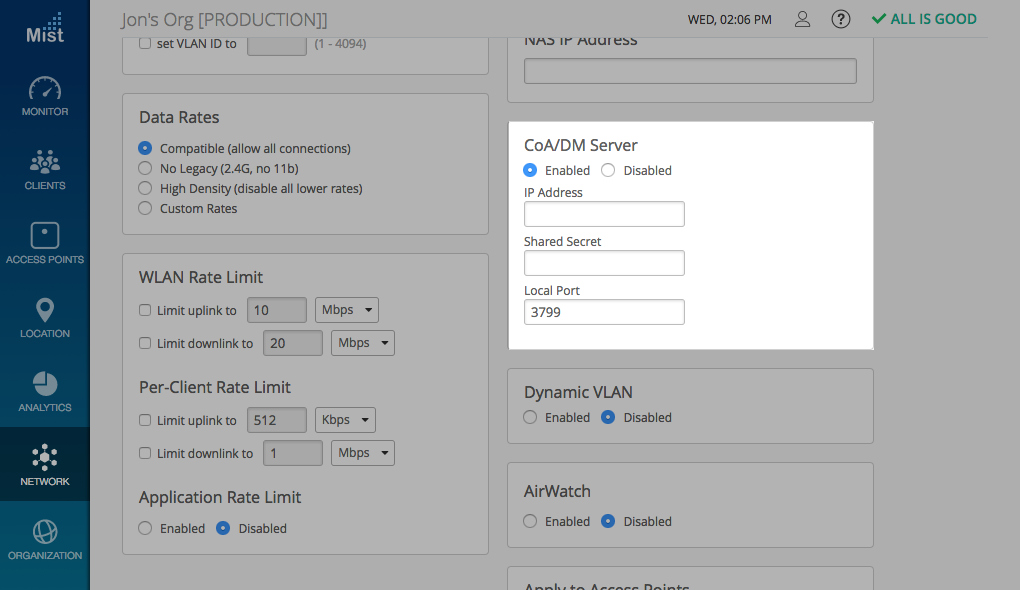Open the Clients section icon
Image resolution: width=1020 pixels, height=590 pixels.
[x=44, y=162]
